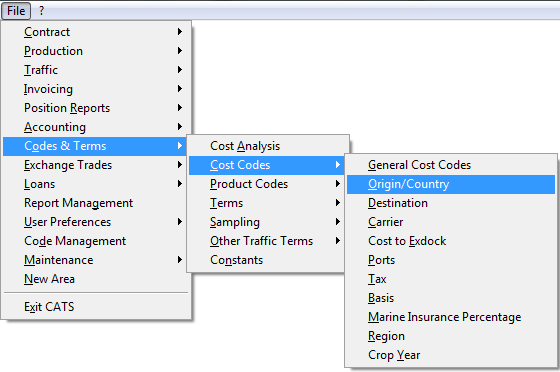The height and width of the screenshot is (372, 560).
Task: Choose Report Management
Action: (x=95, y=203)
